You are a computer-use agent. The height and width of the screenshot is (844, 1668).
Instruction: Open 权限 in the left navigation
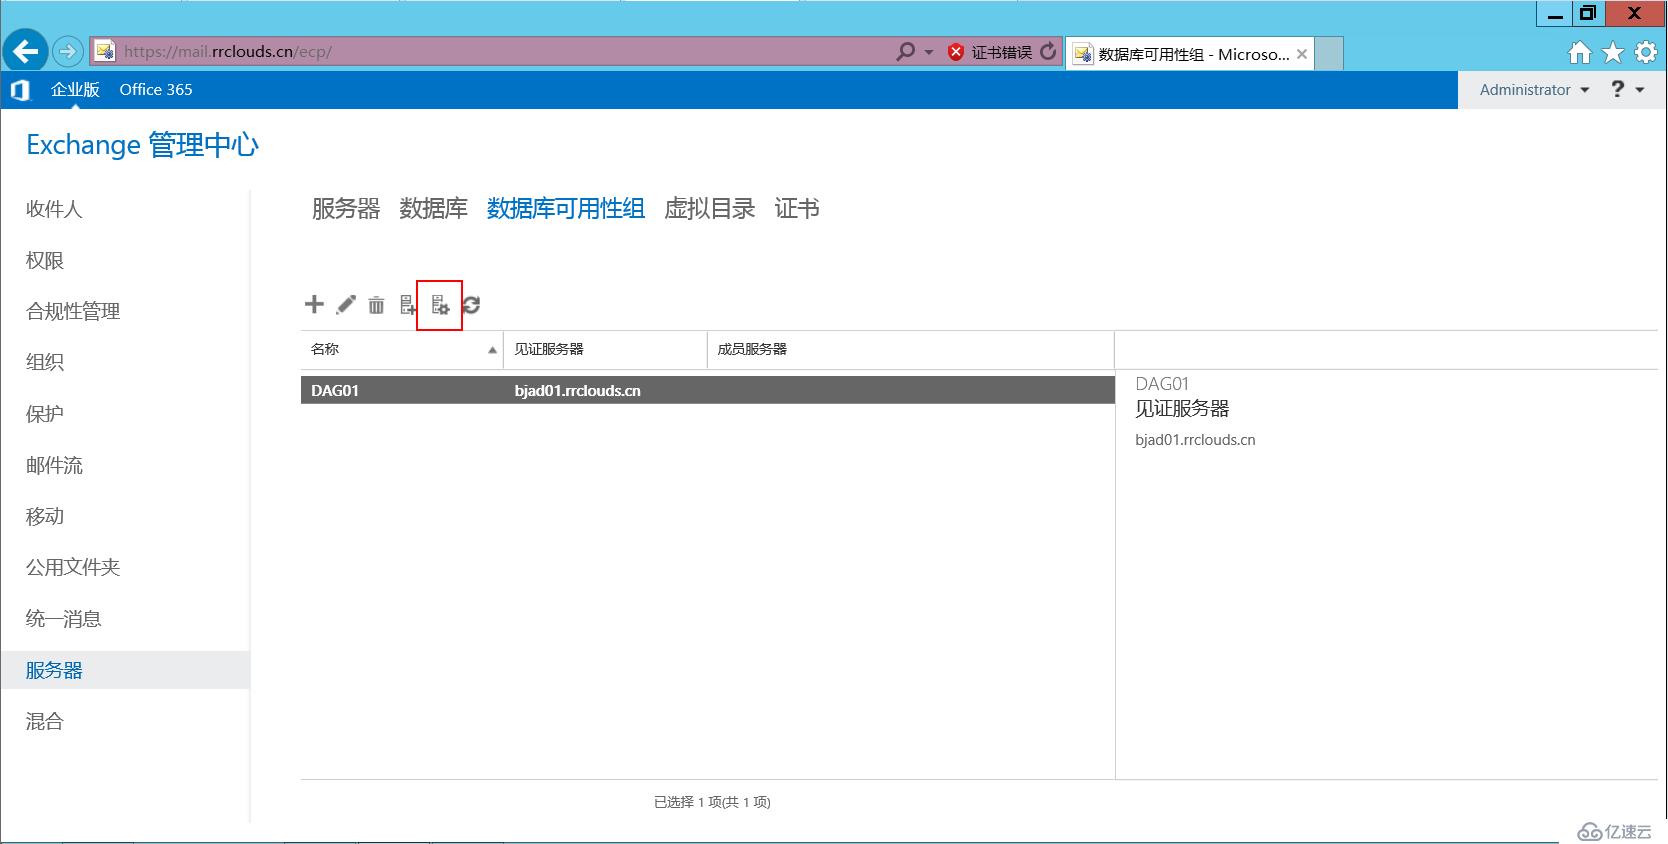[45, 260]
